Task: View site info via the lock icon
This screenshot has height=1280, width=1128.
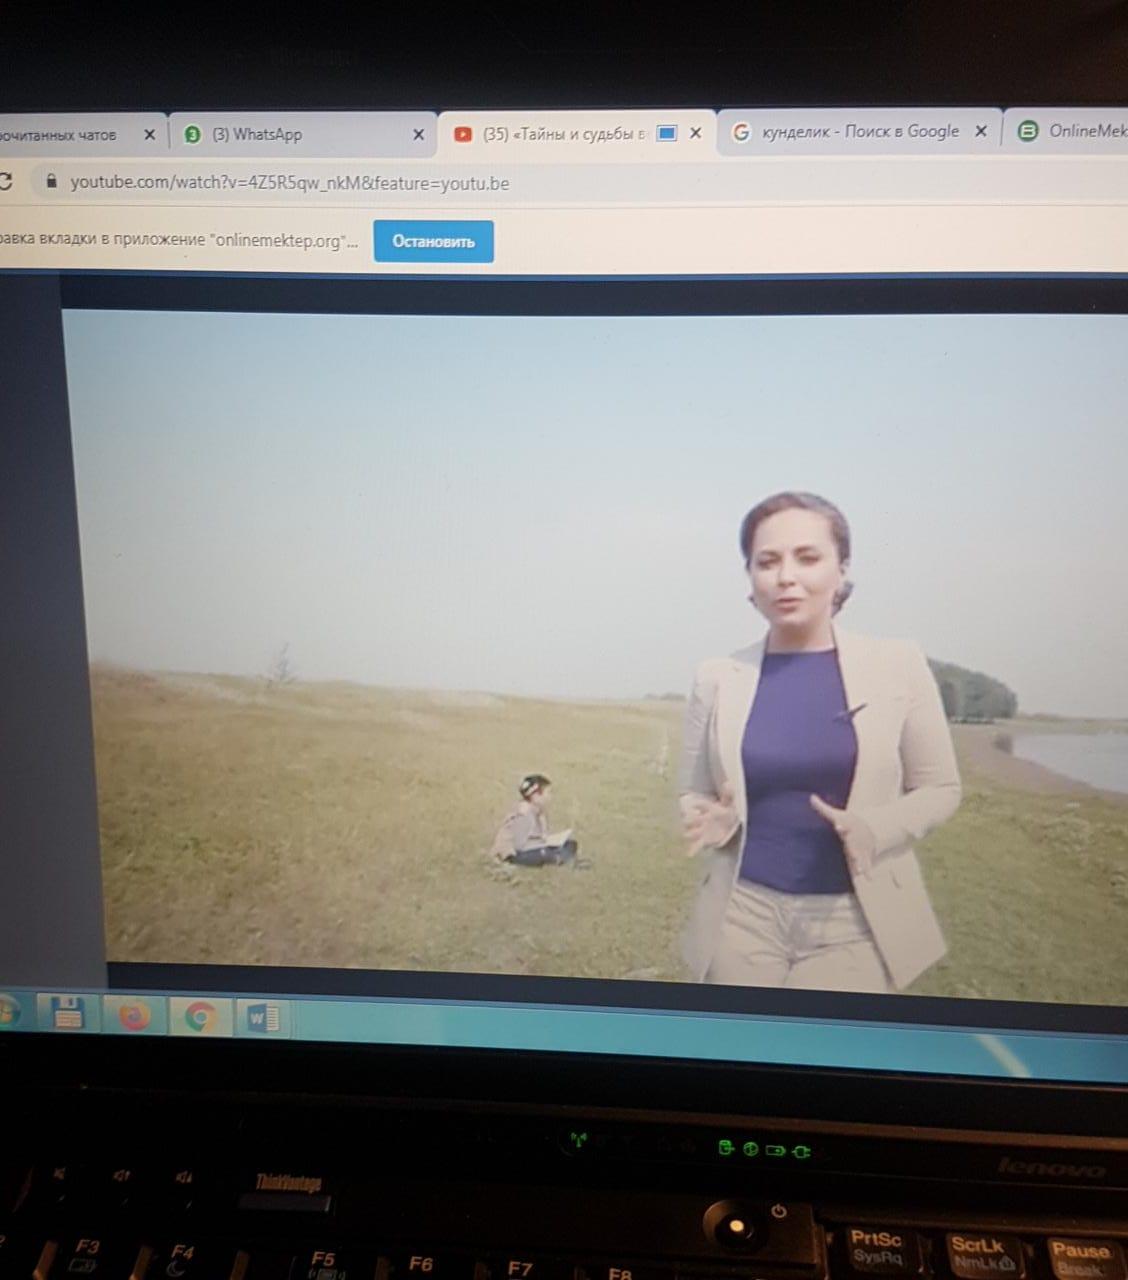Action: [x=52, y=181]
